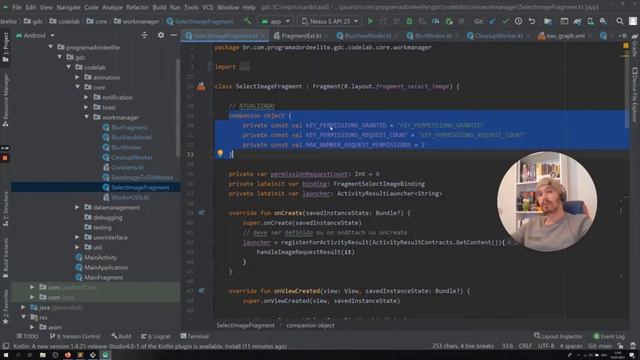Click the Make Project hammer icon
Viewport: 640px width, 360px height.
click(x=247, y=21)
